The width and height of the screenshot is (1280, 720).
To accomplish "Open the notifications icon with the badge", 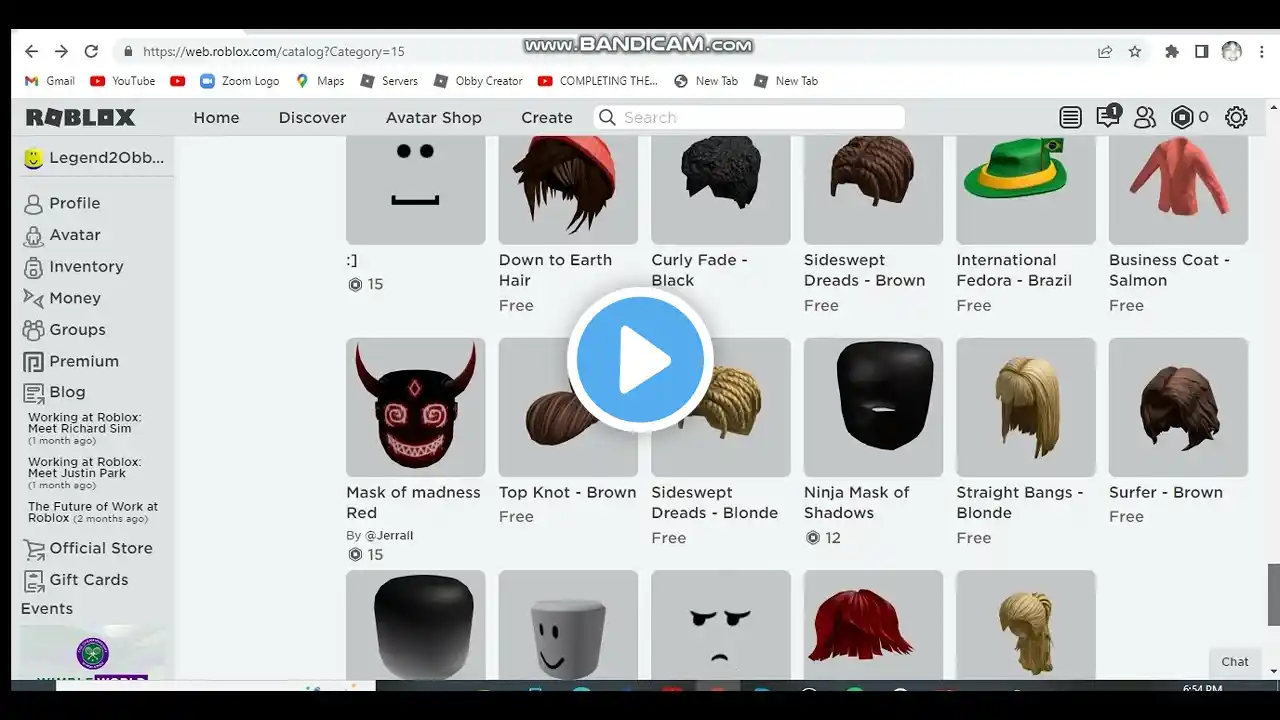I will [x=1108, y=116].
